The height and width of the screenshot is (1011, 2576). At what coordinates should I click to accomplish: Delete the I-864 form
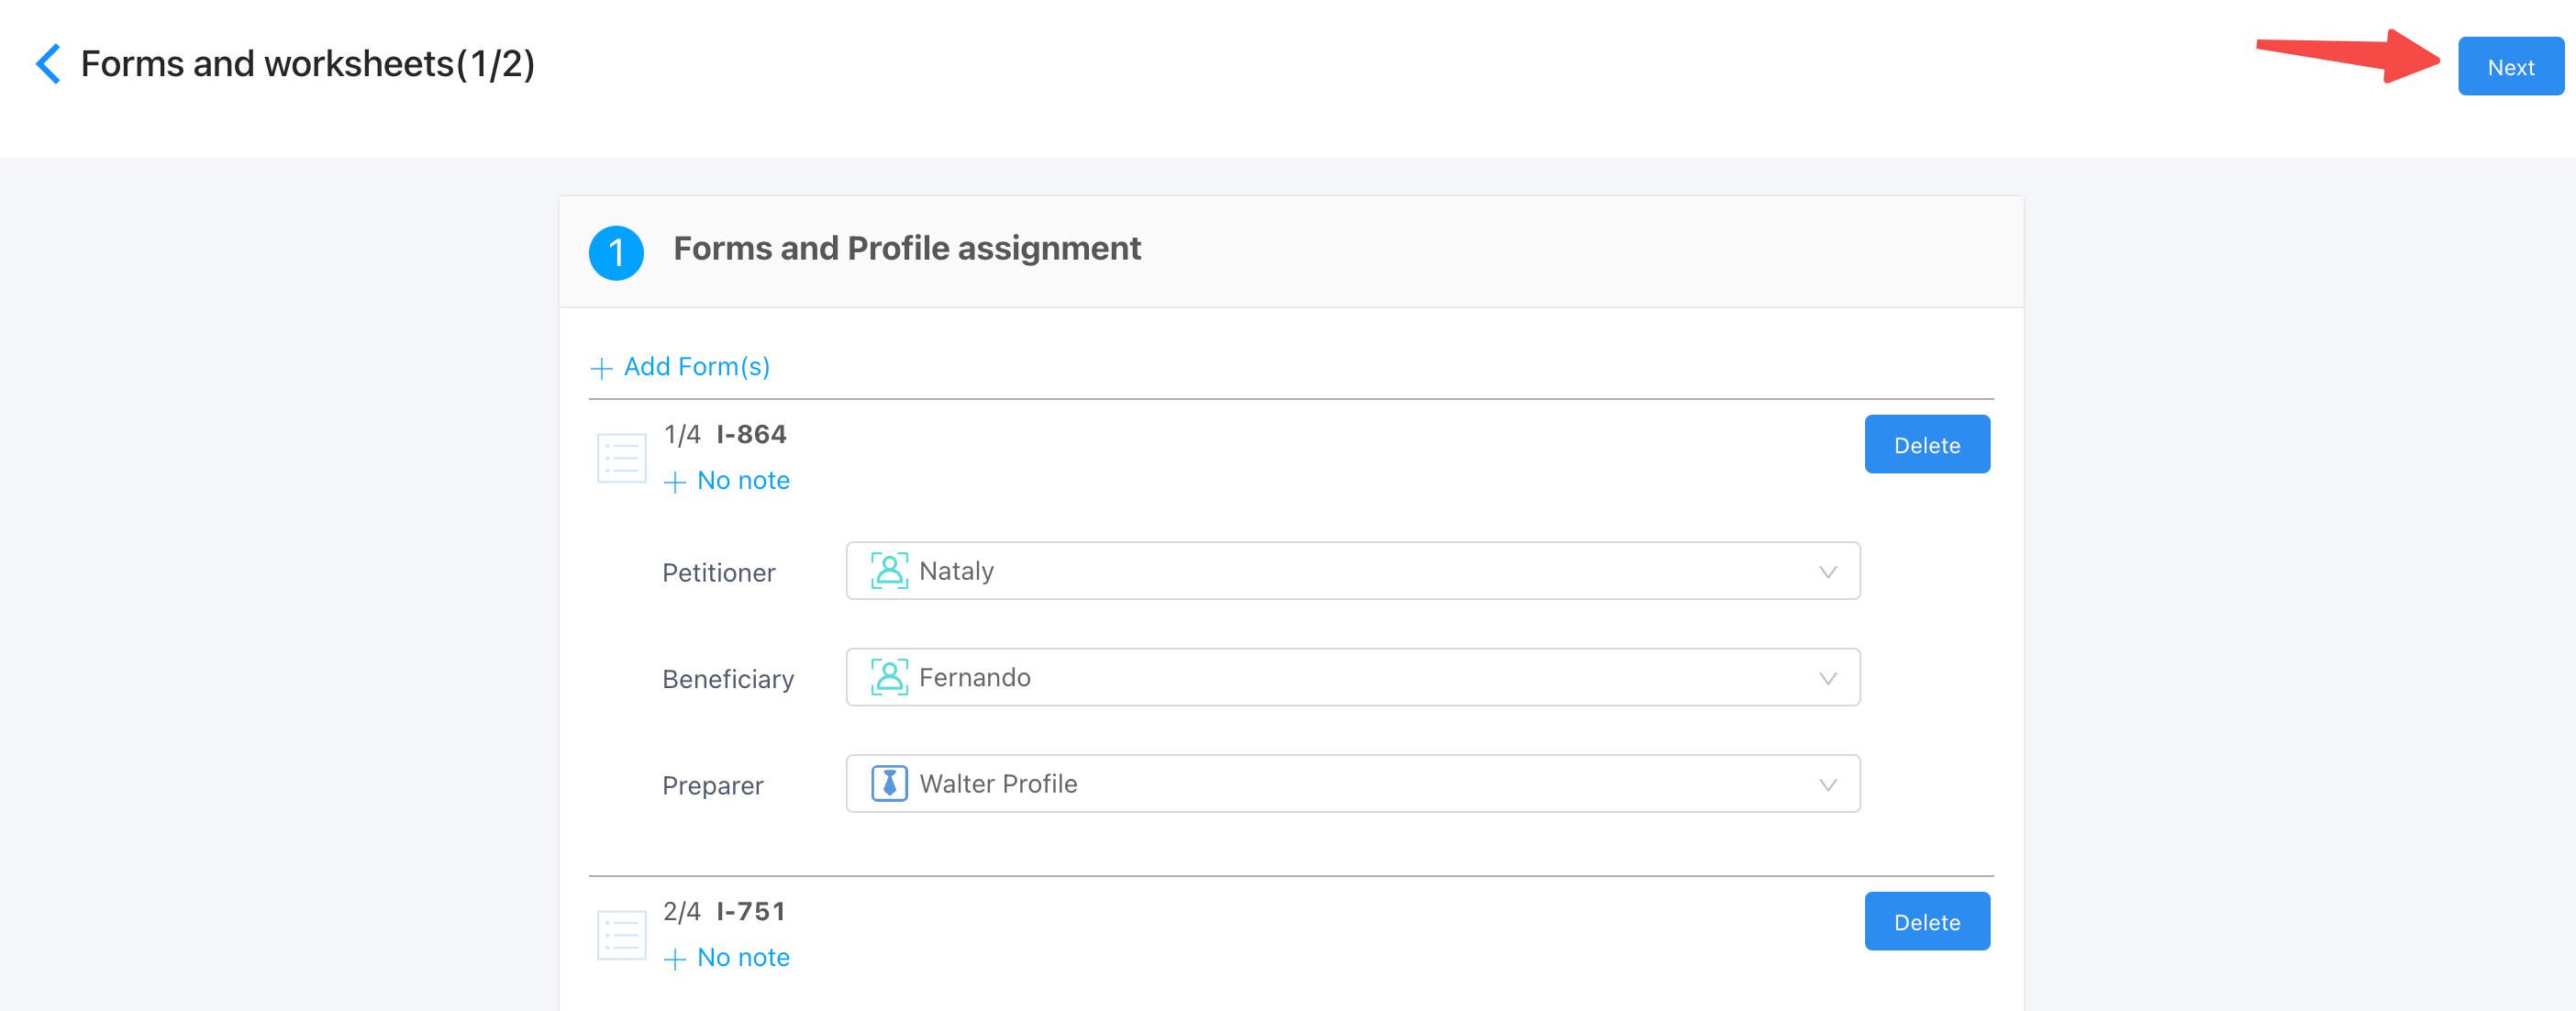tap(1926, 445)
